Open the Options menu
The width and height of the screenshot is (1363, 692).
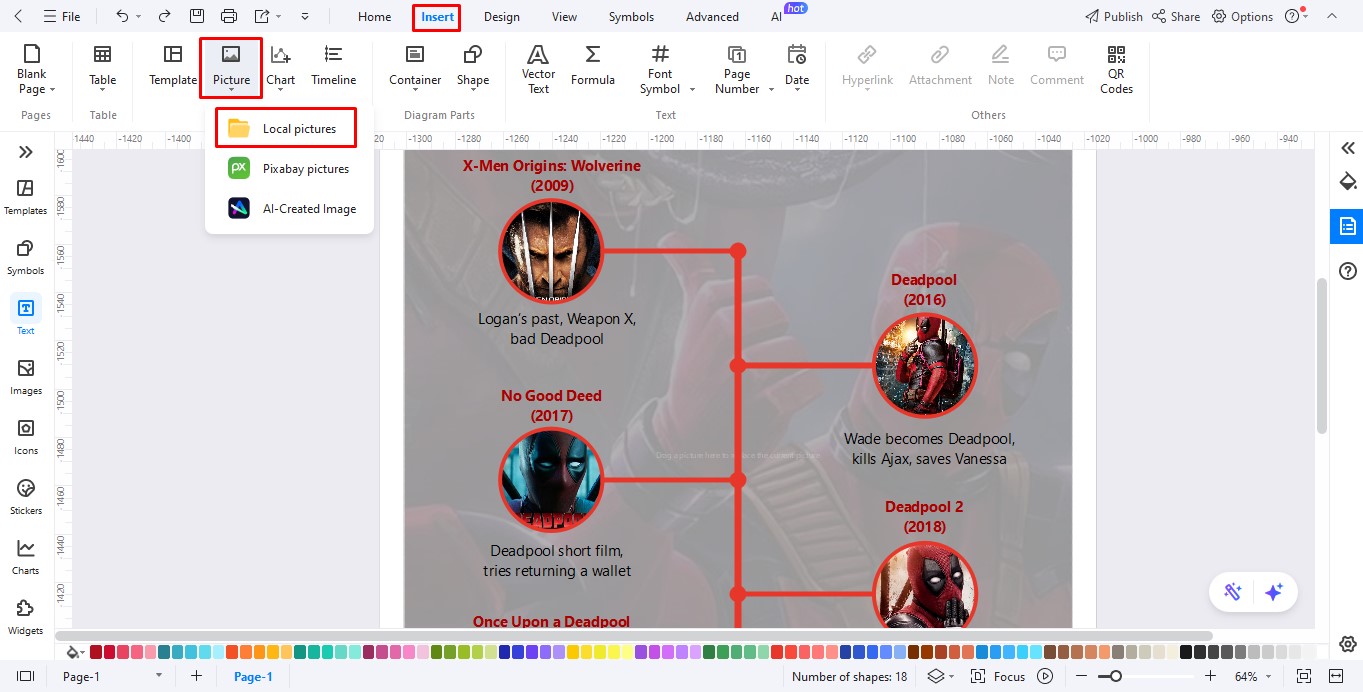coord(1242,17)
